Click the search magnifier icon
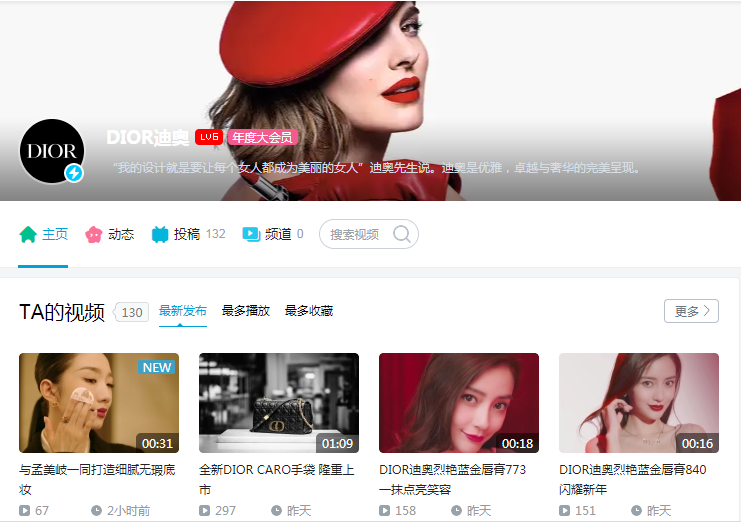 [x=402, y=234]
